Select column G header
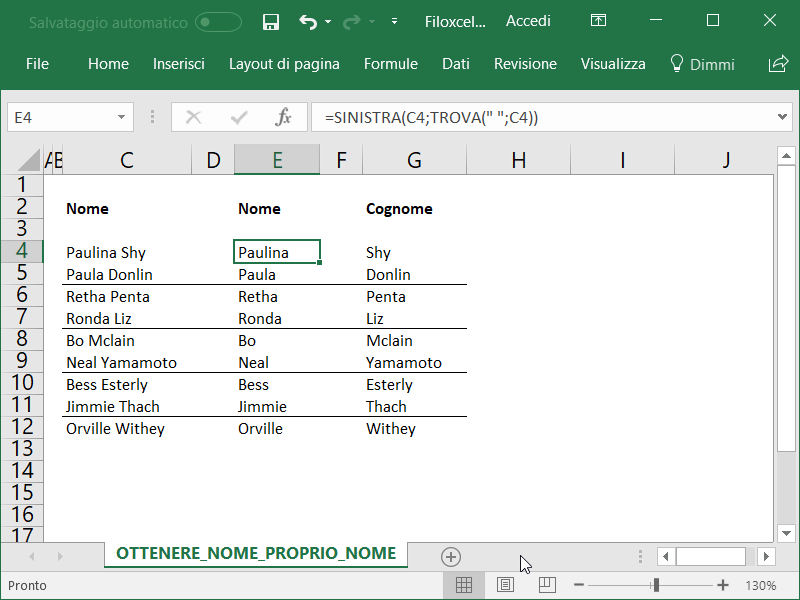Image resolution: width=800 pixels, height=600 pixels. pos(414,160)
